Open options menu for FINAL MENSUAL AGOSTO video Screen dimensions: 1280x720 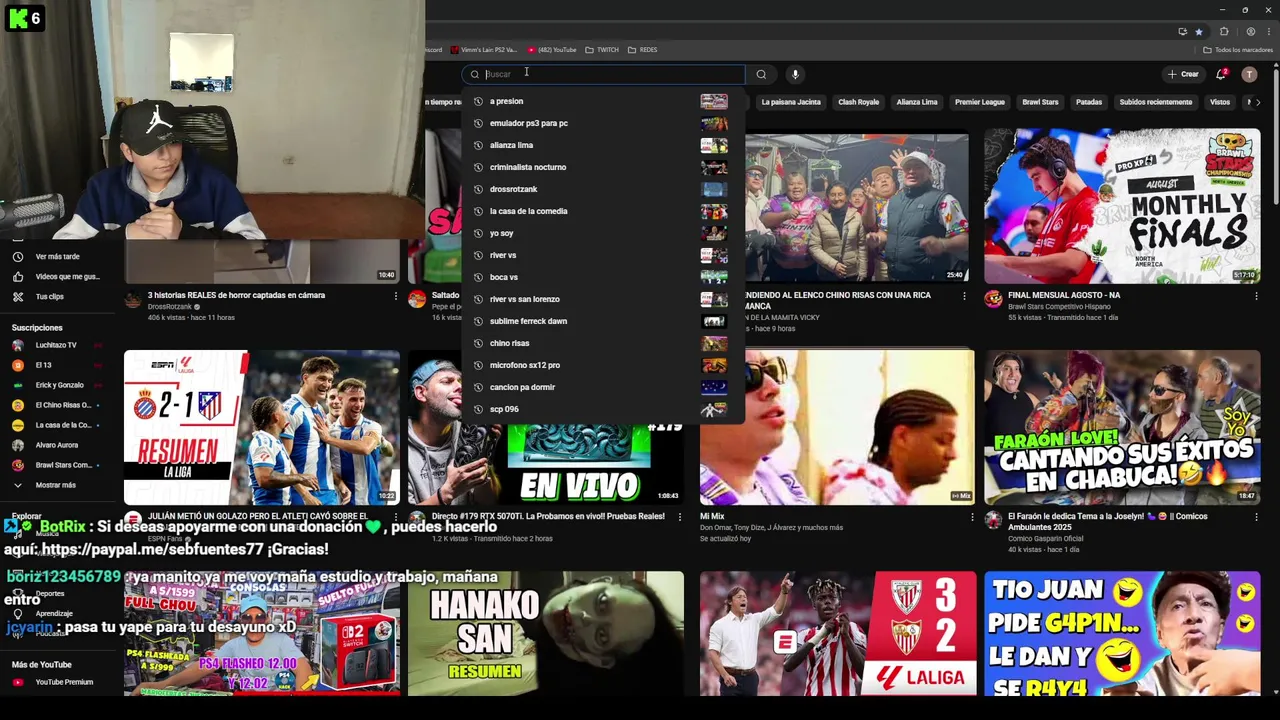click(x=1257, y=296)
